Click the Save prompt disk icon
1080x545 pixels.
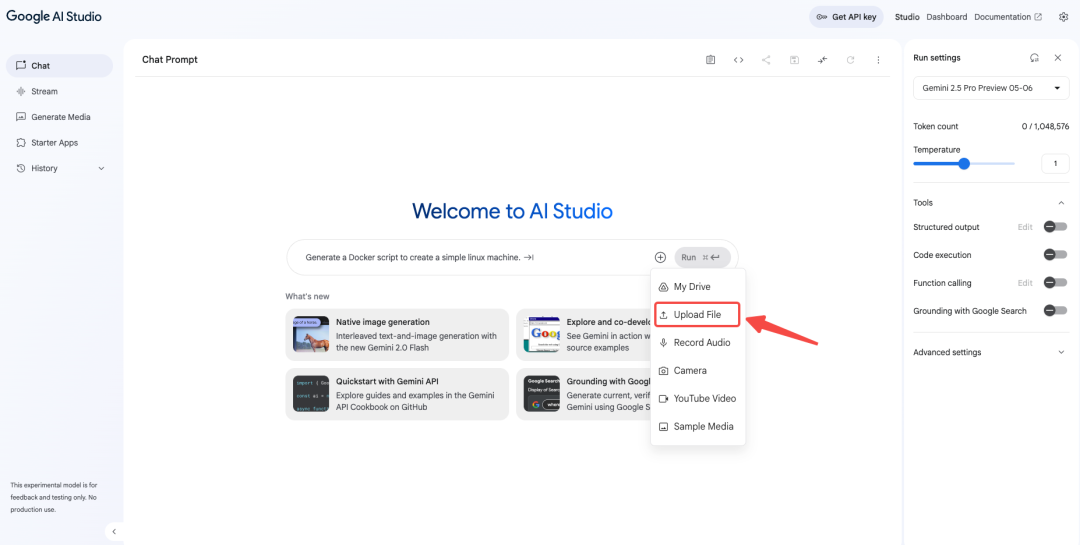(794, 60)
